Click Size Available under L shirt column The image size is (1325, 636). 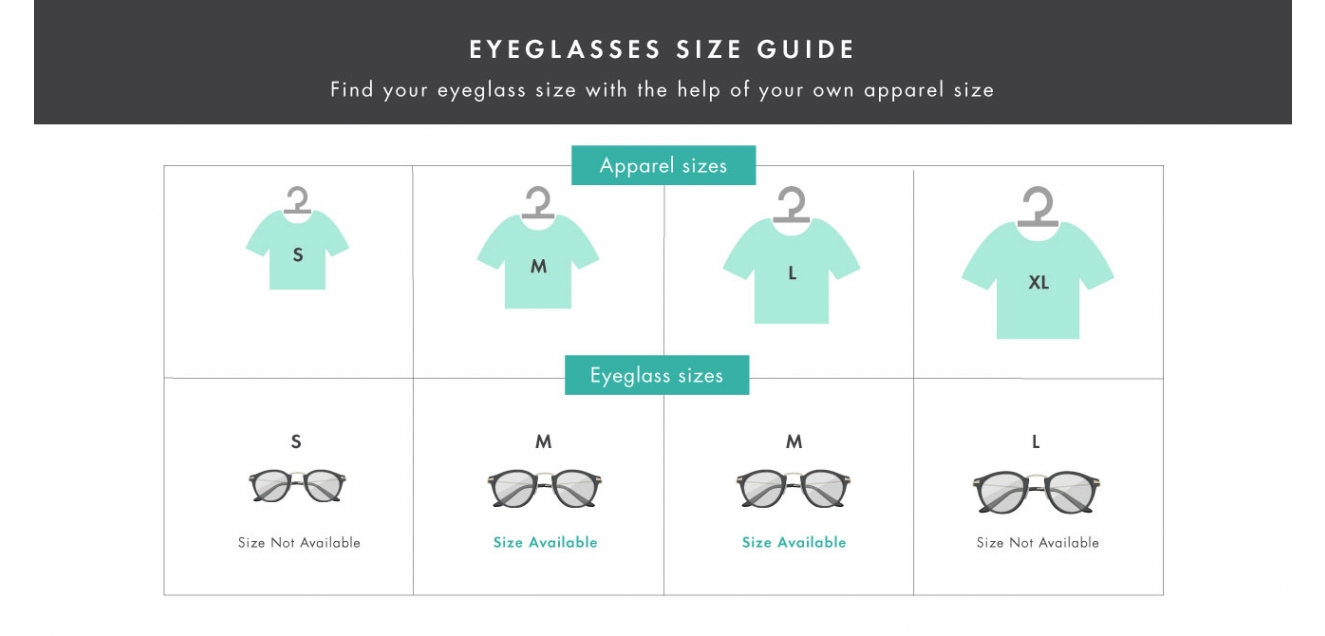794,542
